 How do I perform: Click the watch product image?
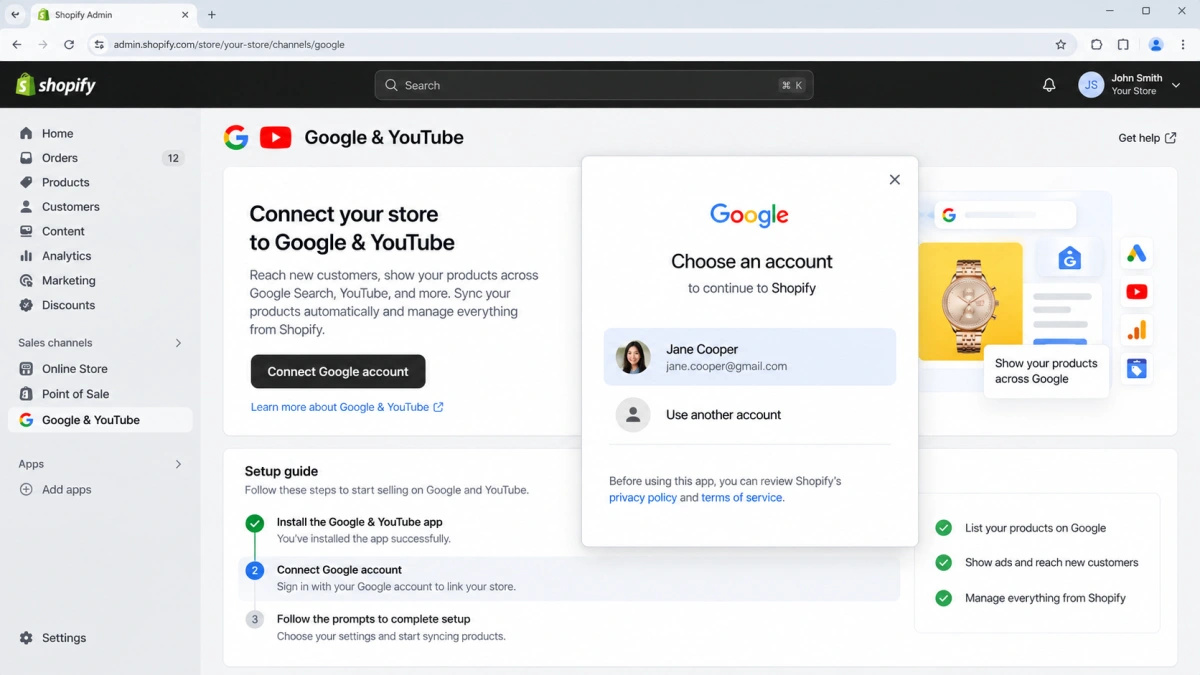pos(970,301)
